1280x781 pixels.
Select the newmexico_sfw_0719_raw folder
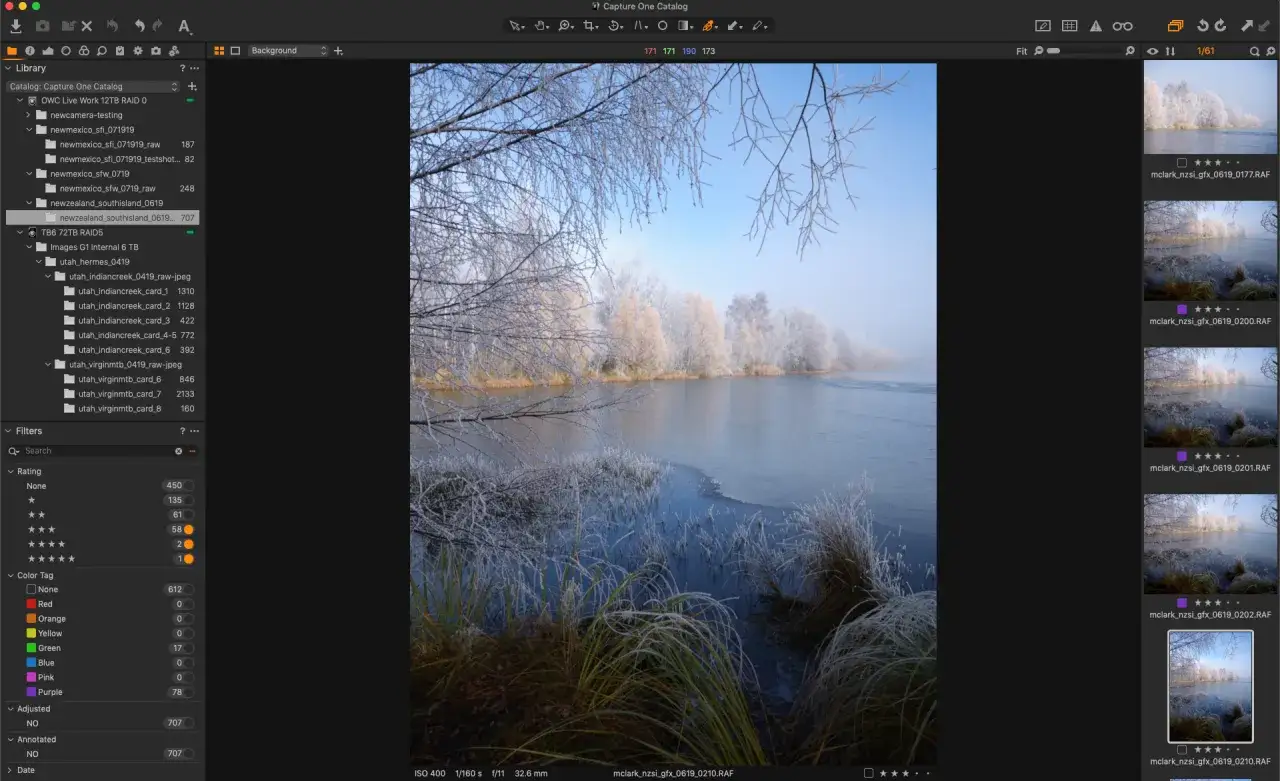tap(107, 188)
